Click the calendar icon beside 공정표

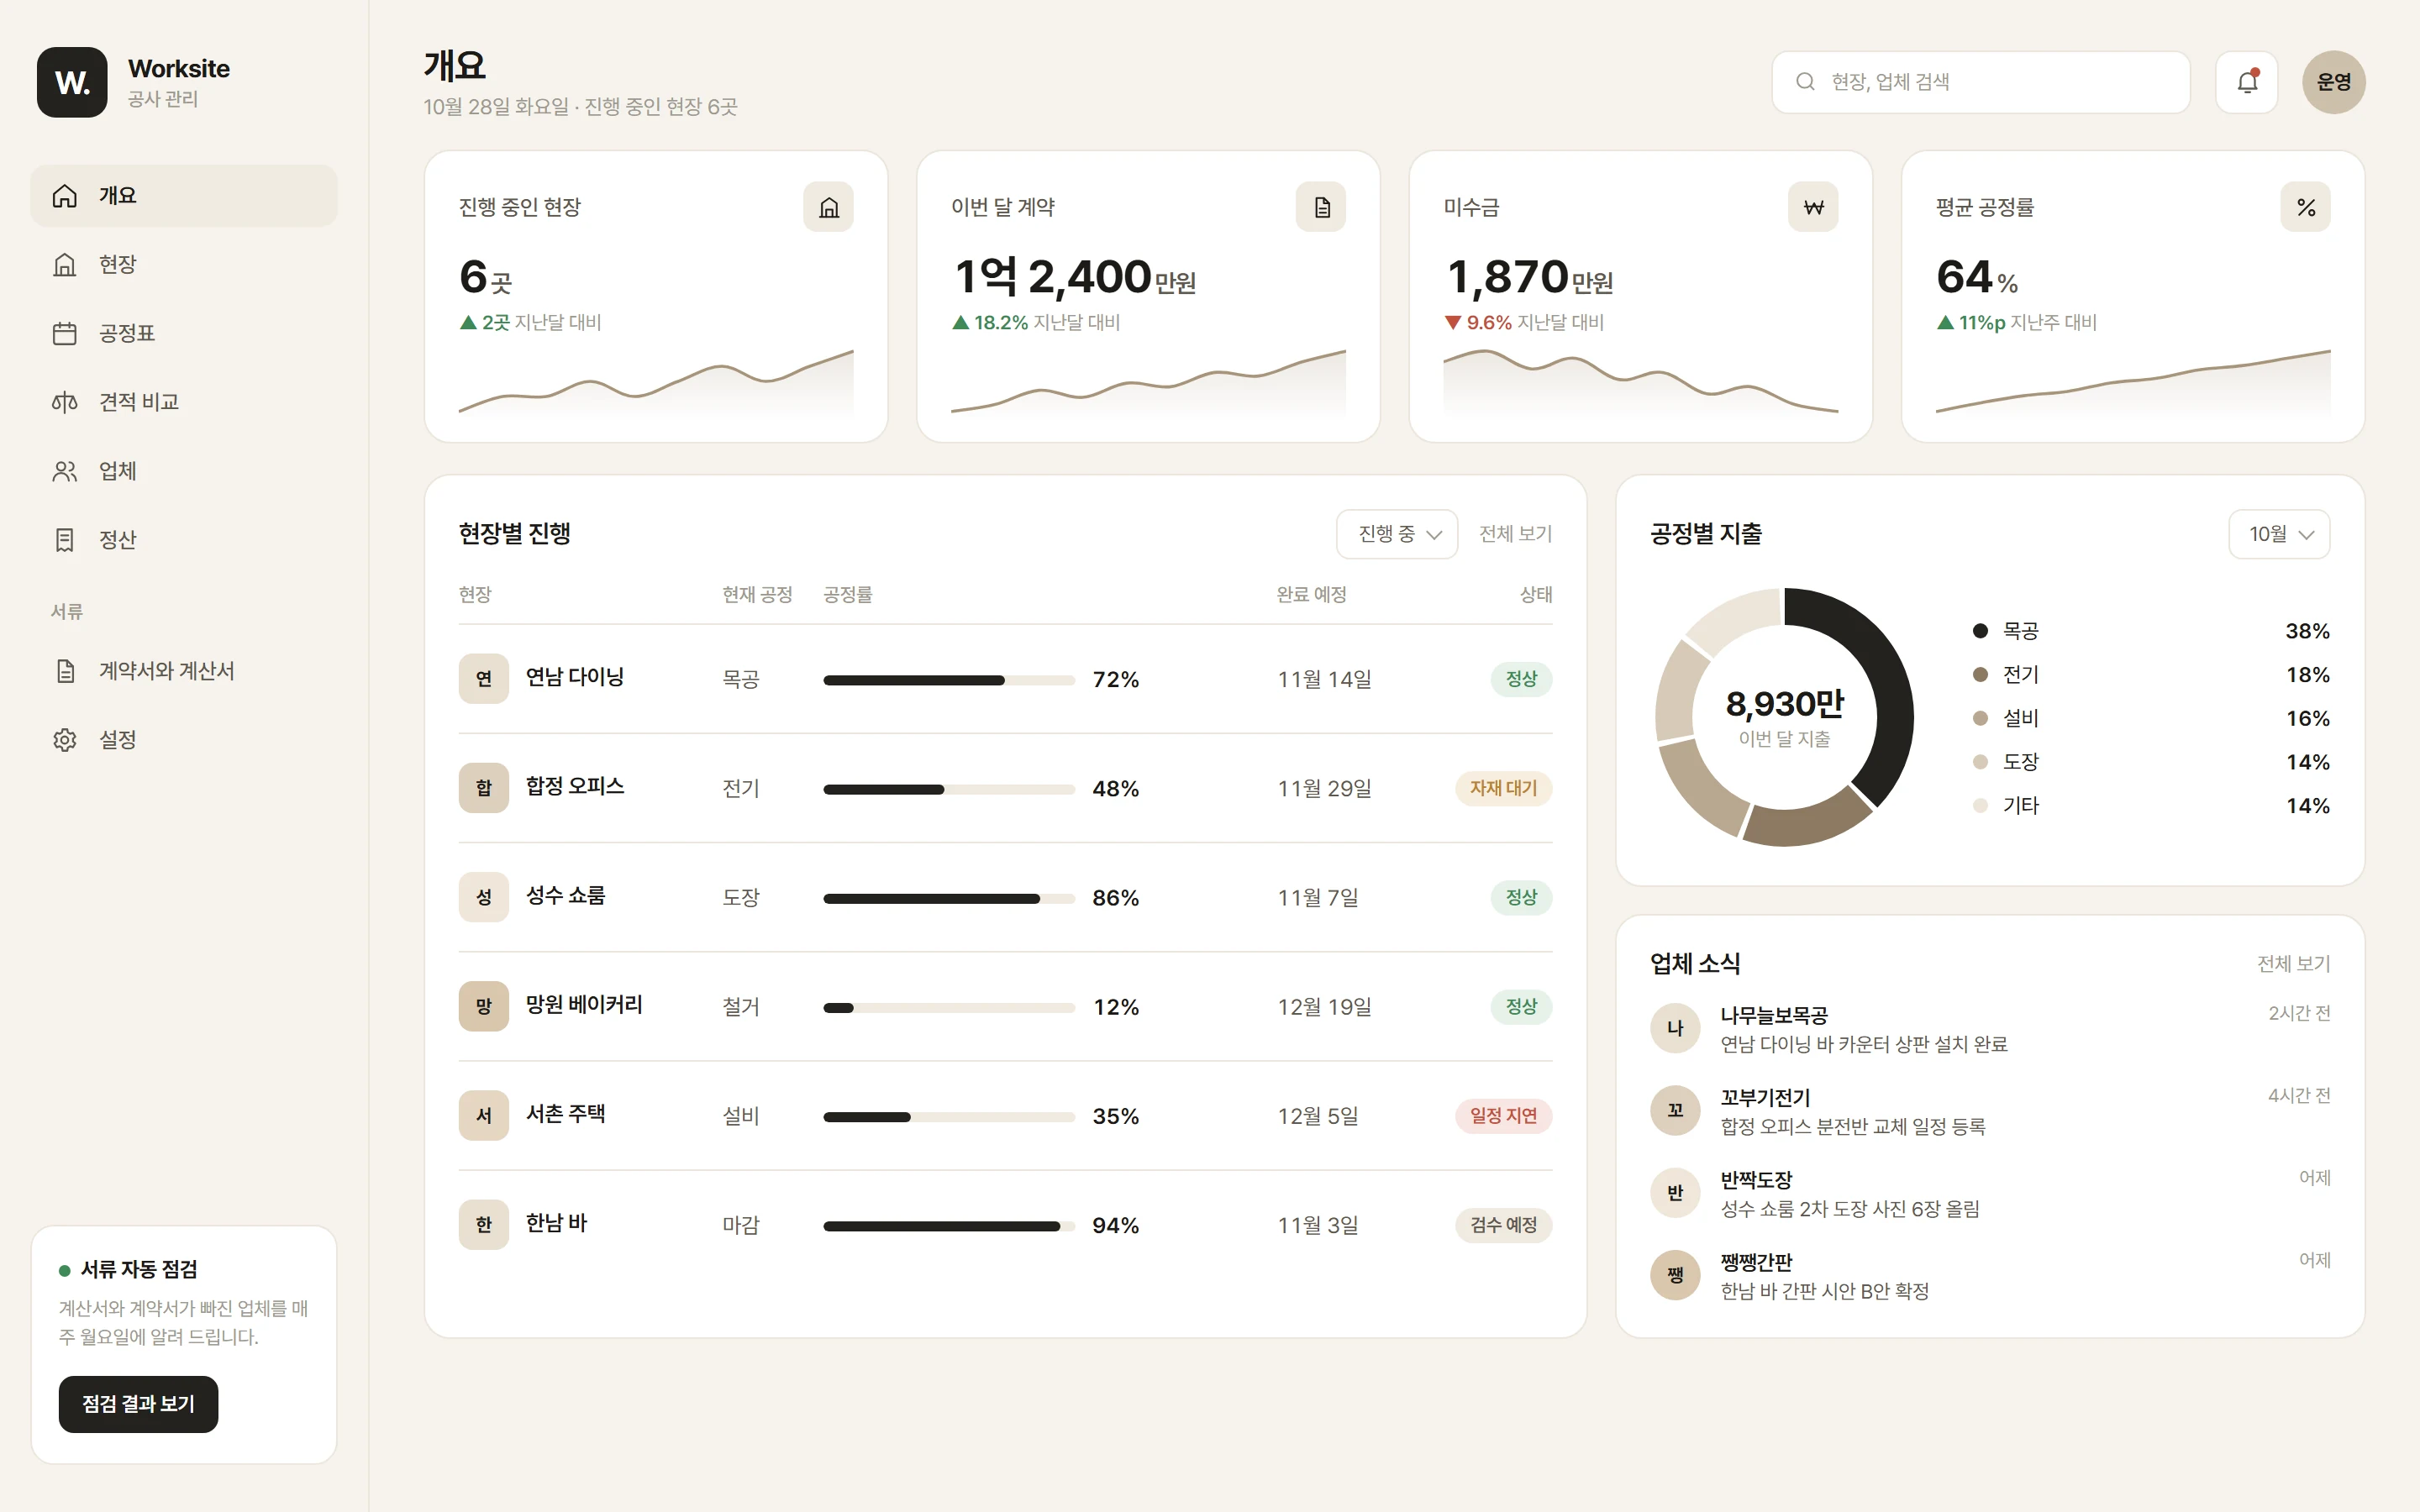point(65,333)
